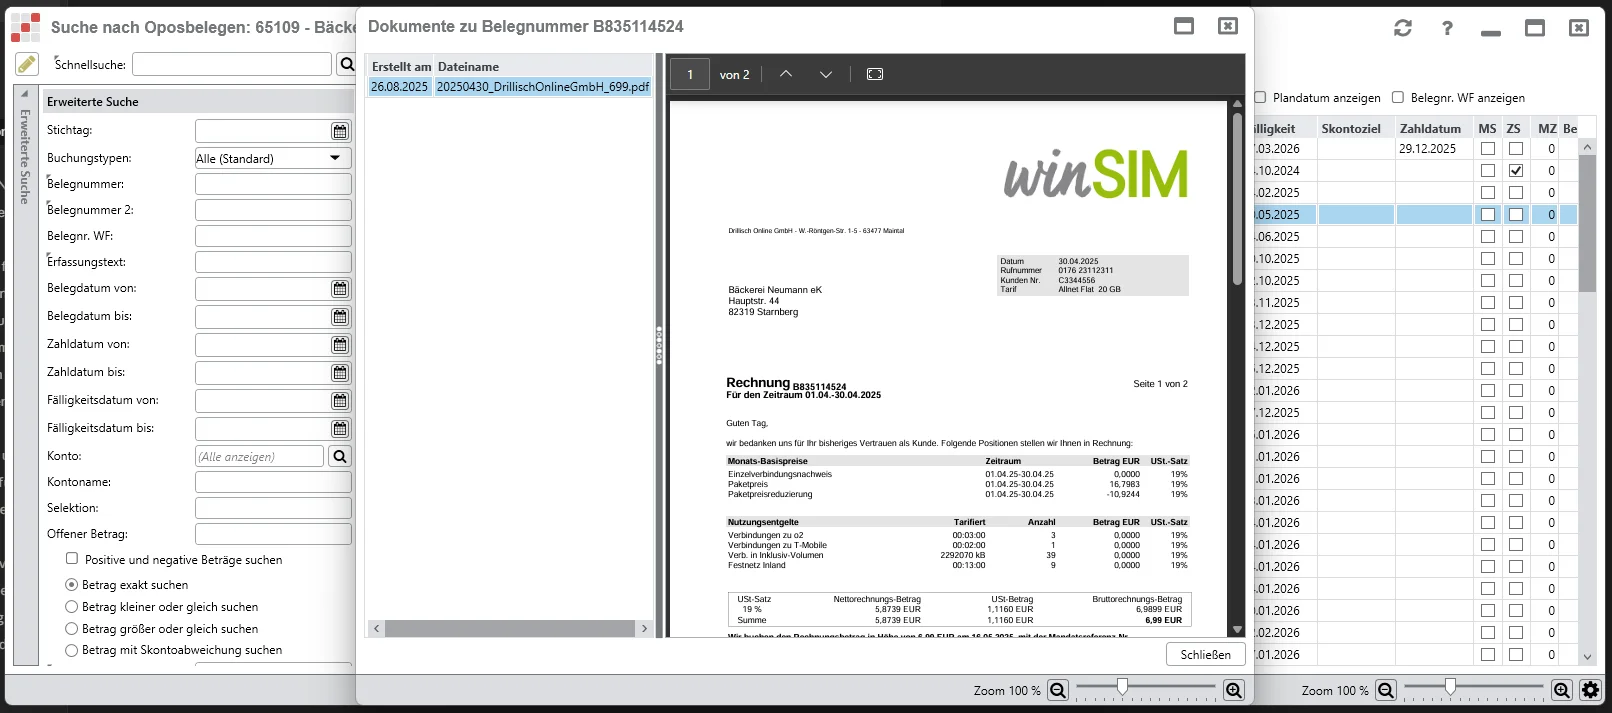
Task: Click the PDF viewer vertical scrollbar
Action: pos(1237,200)
